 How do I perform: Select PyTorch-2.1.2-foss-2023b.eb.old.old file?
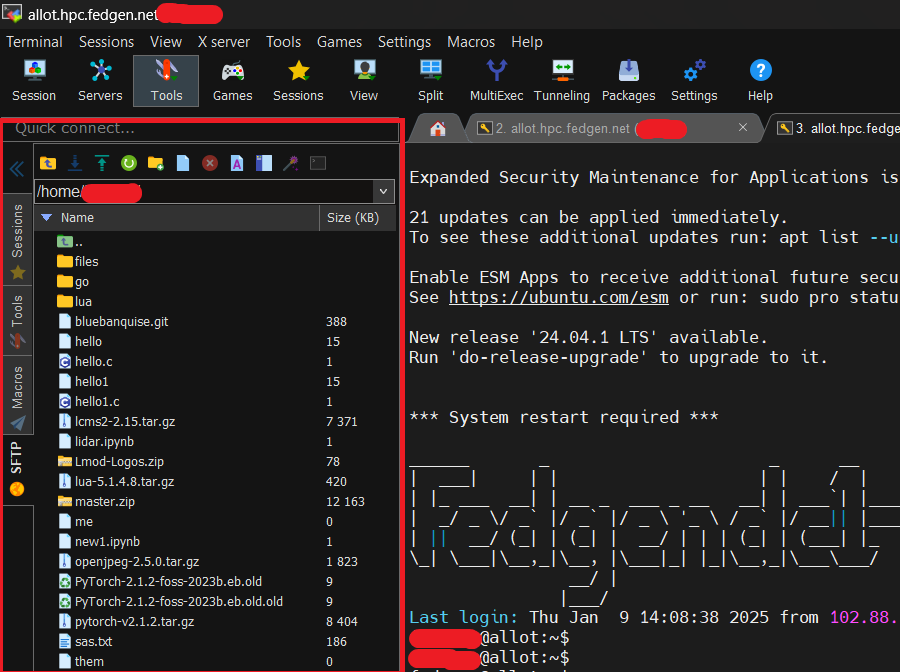coord(170,601)
